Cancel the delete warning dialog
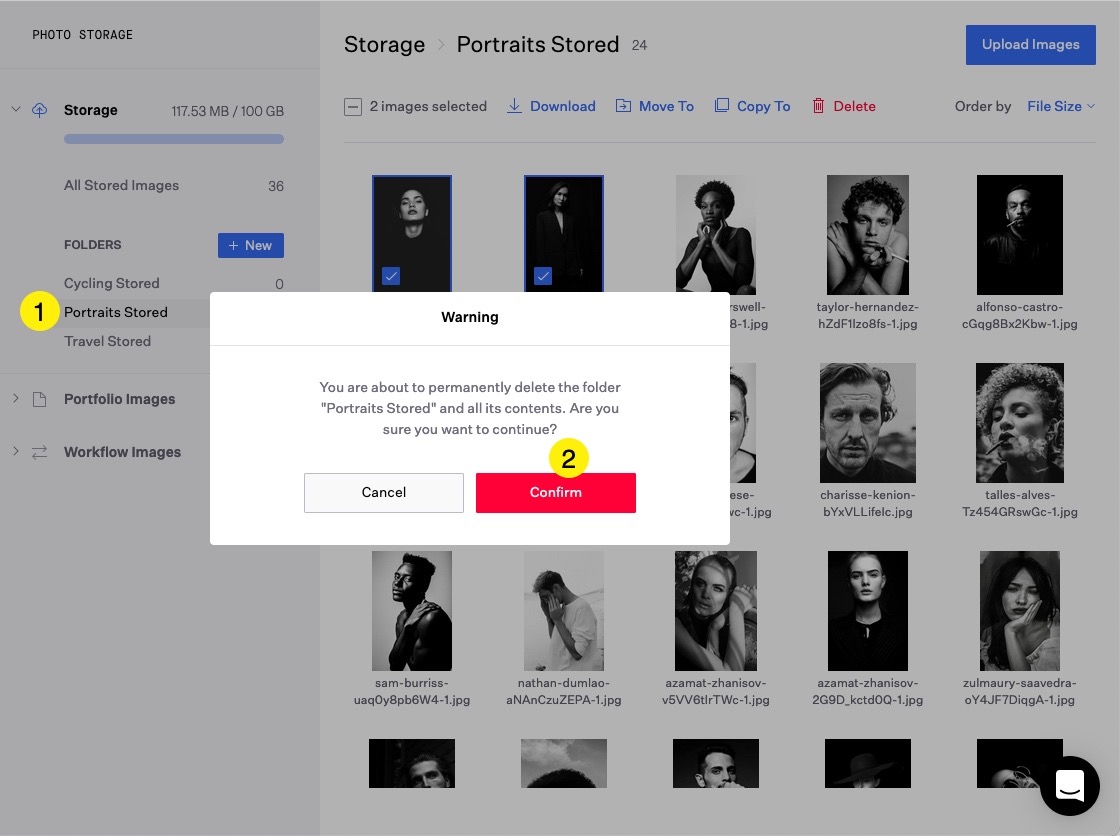This screenshot has height=836, width=1120. [384, 493]
